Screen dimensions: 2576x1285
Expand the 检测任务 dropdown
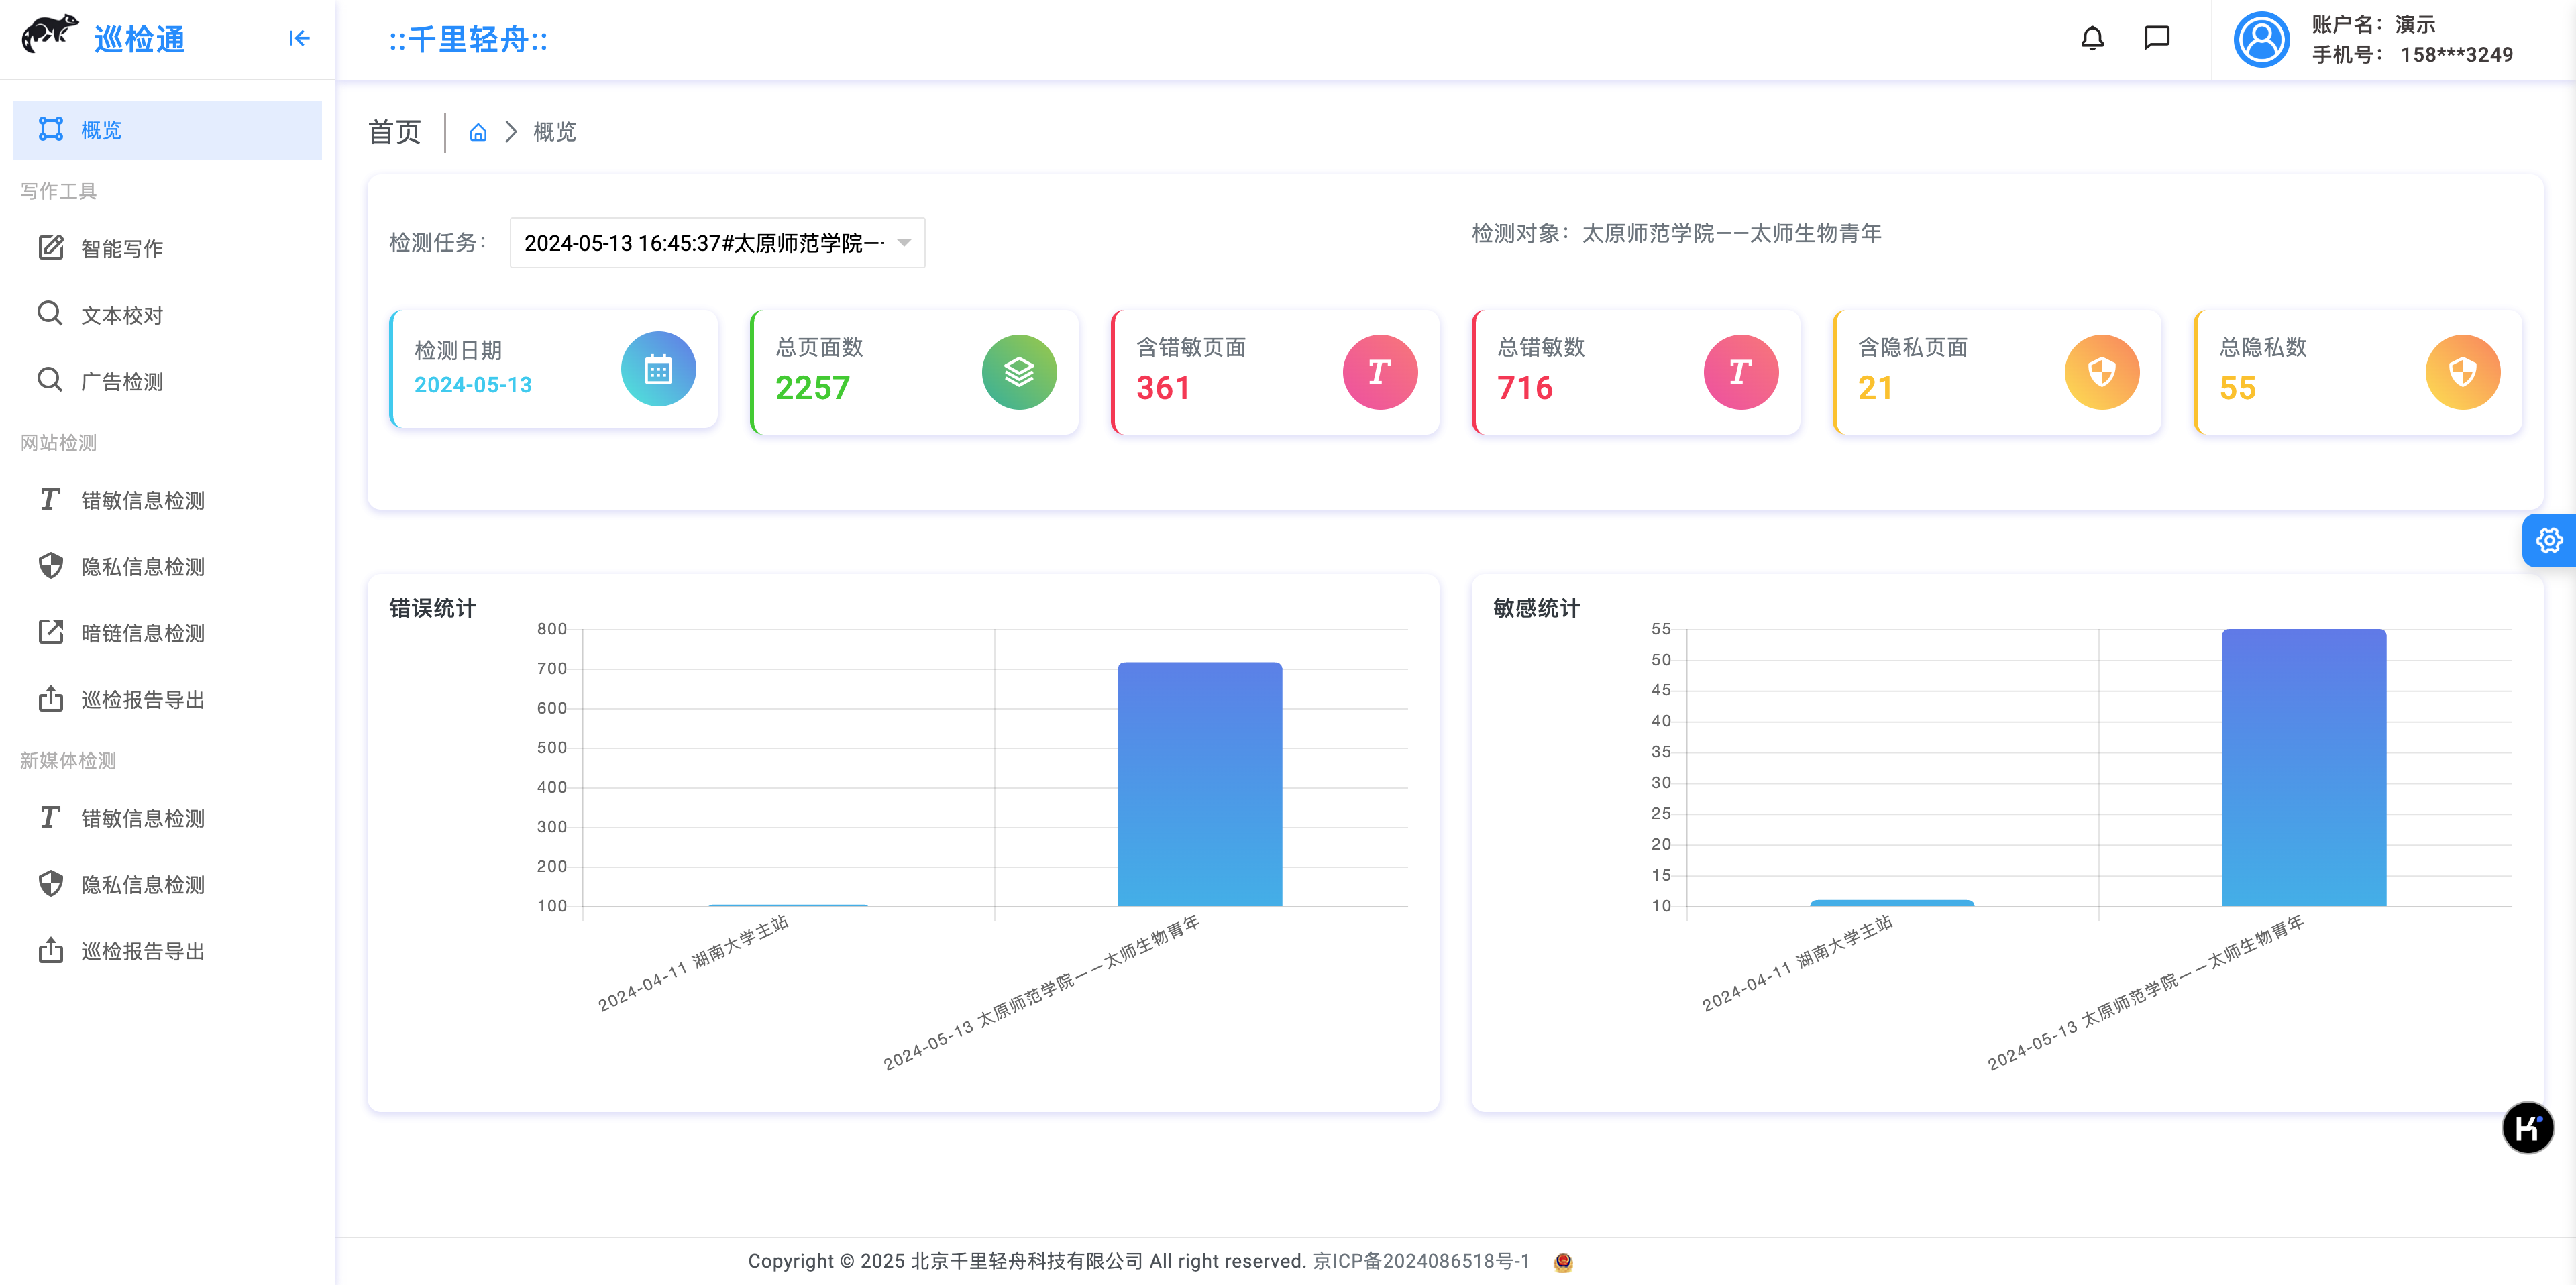click(717, 243)
